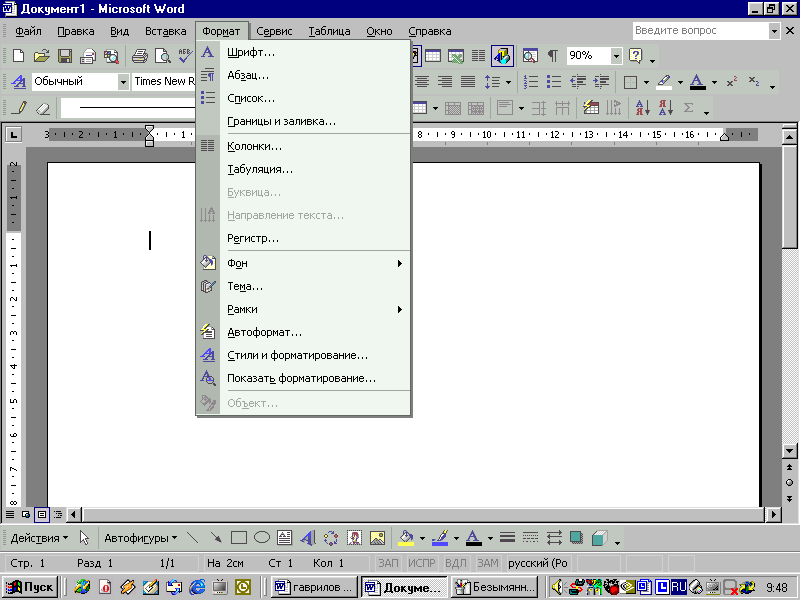Image resolution: width=800 pixels, height=600 pixels.
Task: Open Print Preview icon
Action: [x=163, y=56]
